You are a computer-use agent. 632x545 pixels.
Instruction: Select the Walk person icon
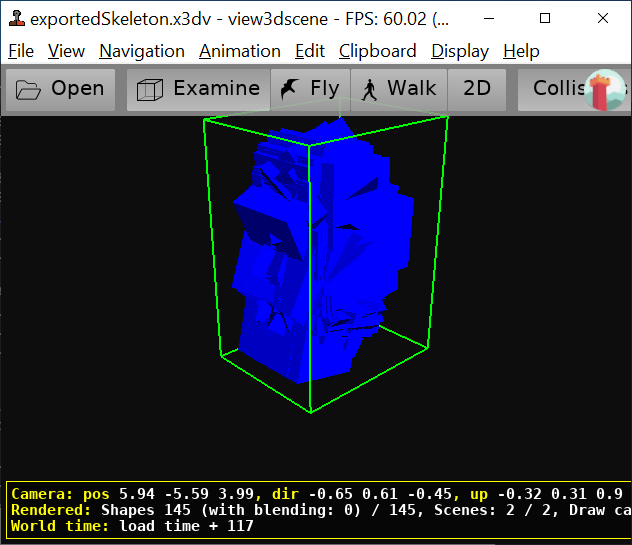[369, 89]
